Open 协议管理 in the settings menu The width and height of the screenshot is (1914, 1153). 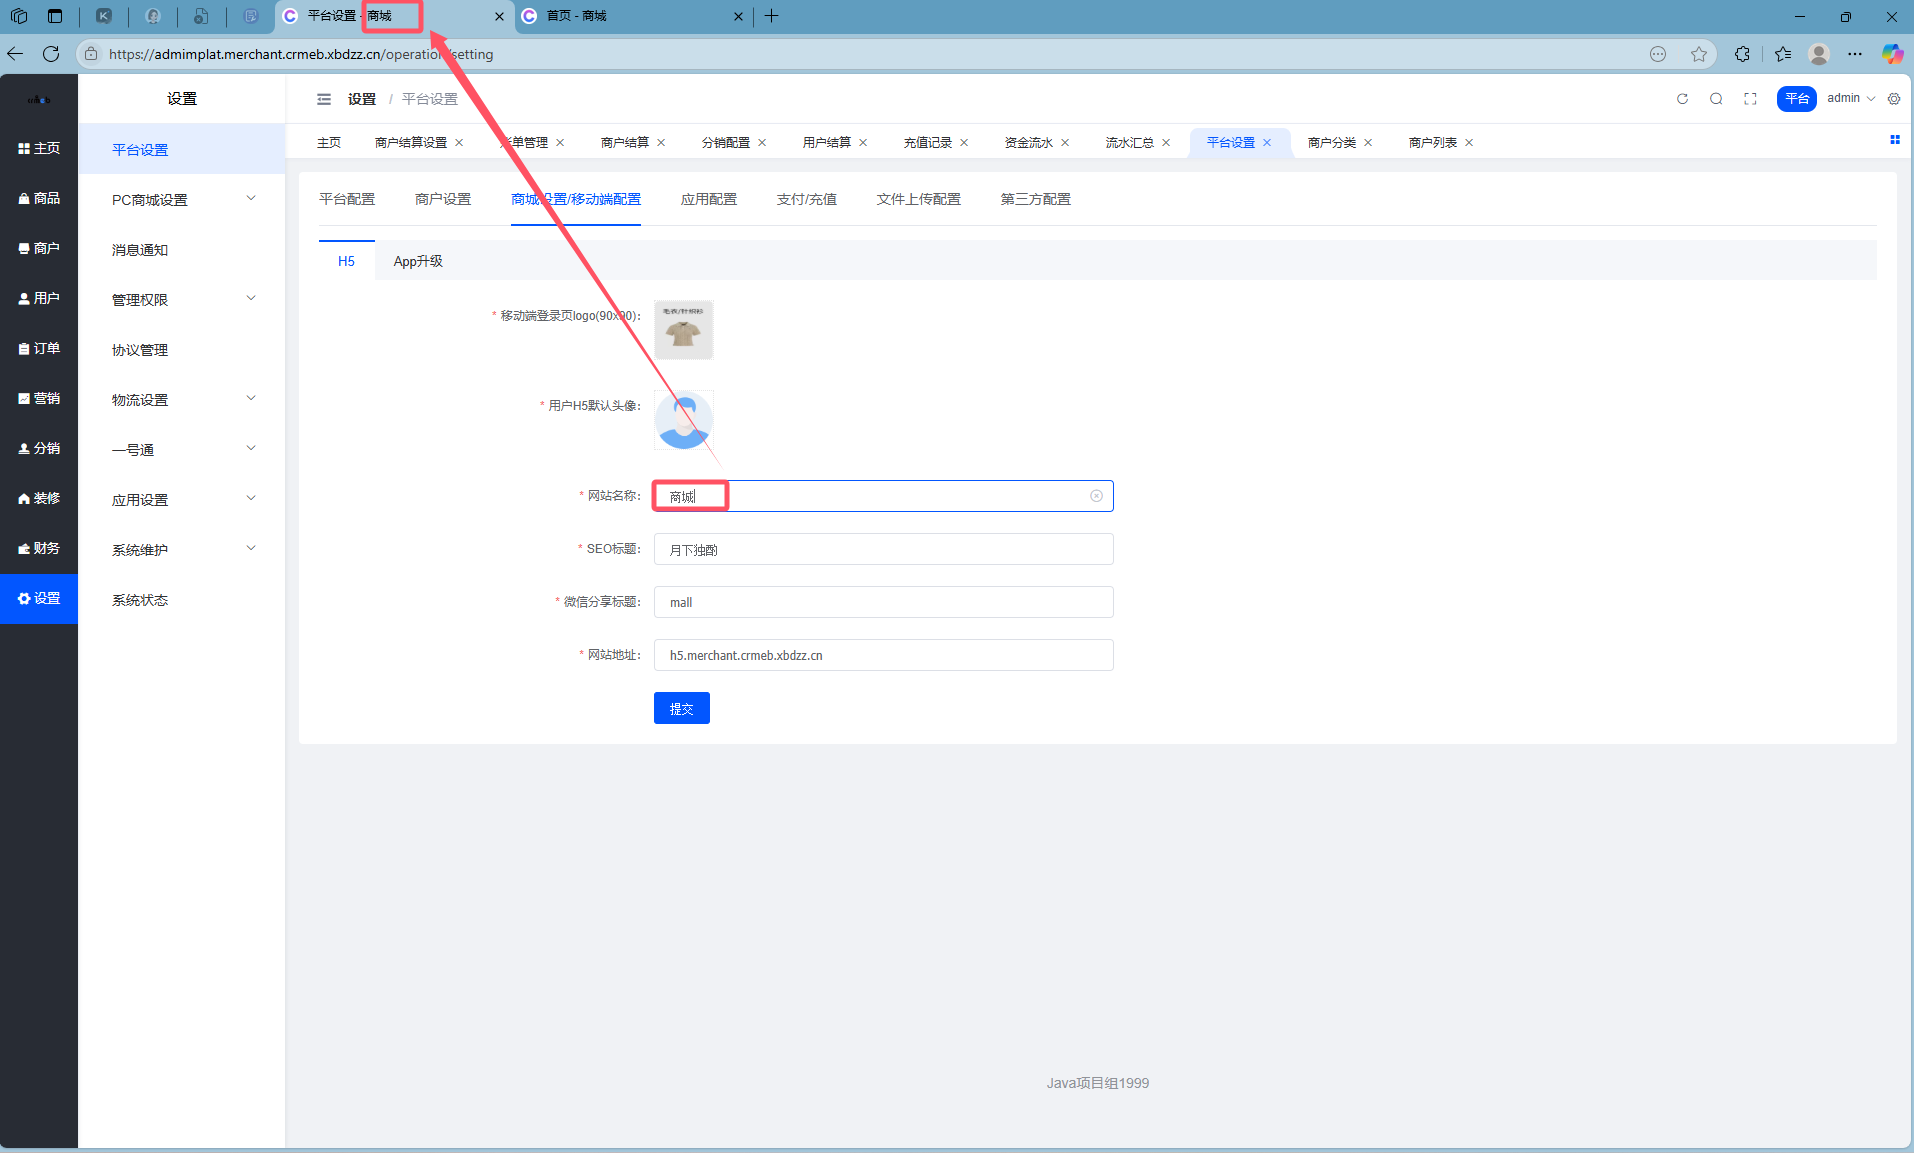click(x=140, y=349)
